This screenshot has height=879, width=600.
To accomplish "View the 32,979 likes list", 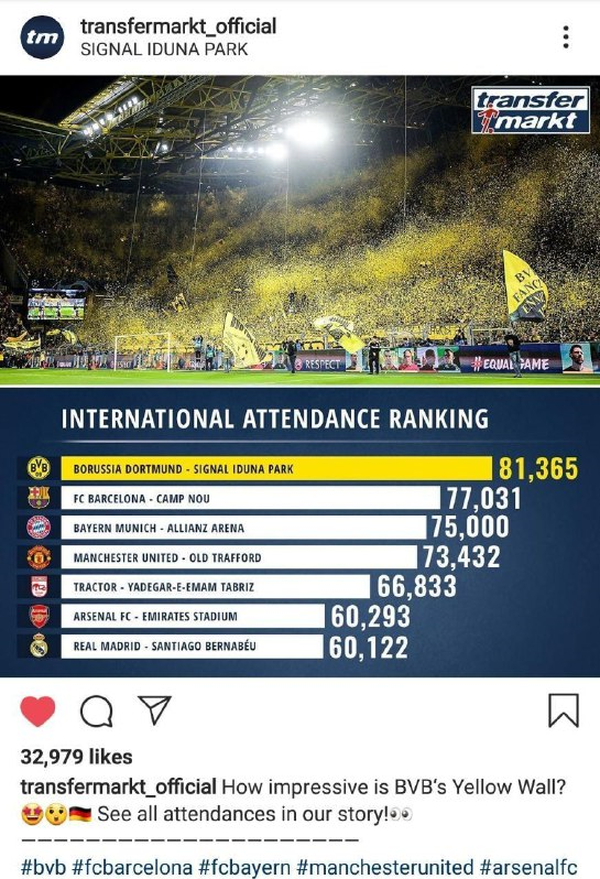I will point(77,757).
